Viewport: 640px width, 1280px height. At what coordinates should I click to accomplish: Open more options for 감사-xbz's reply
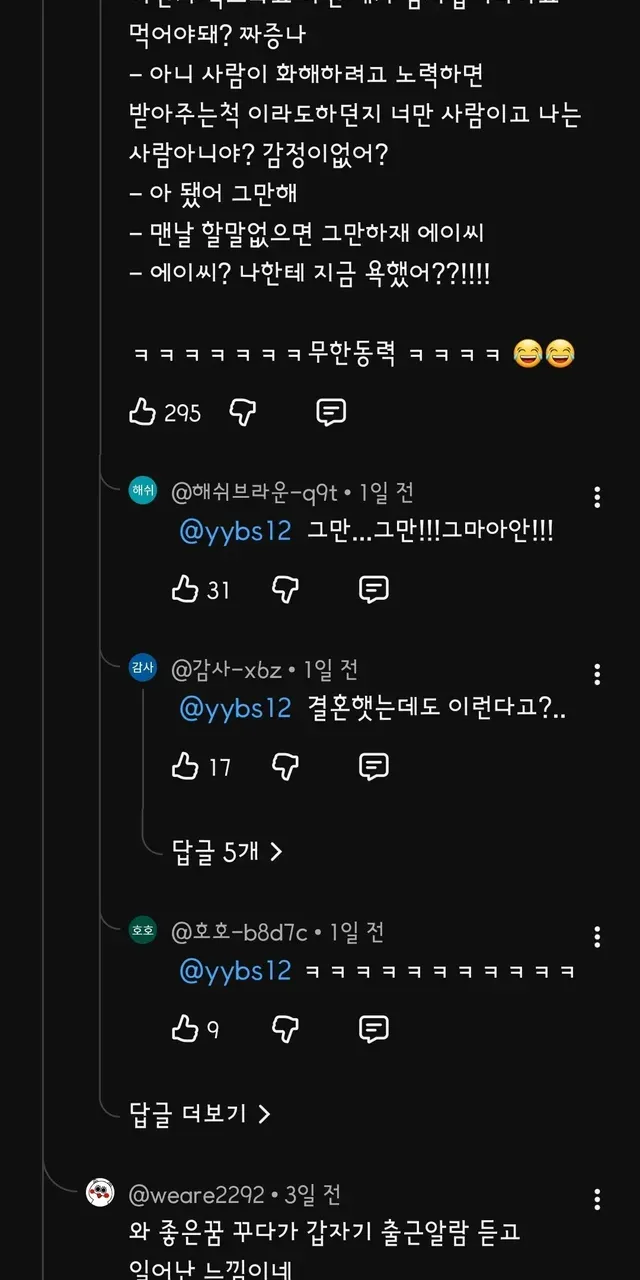(x=597, y=675)
